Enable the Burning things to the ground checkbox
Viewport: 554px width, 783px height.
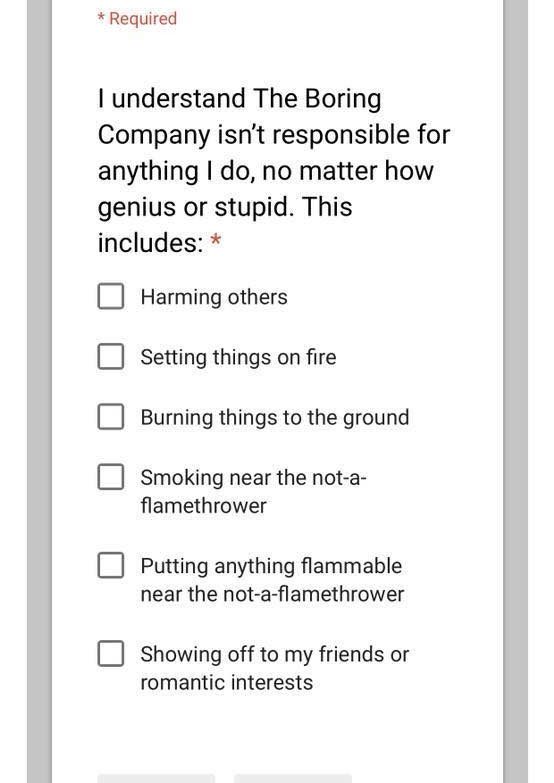[x=111, y=416]
